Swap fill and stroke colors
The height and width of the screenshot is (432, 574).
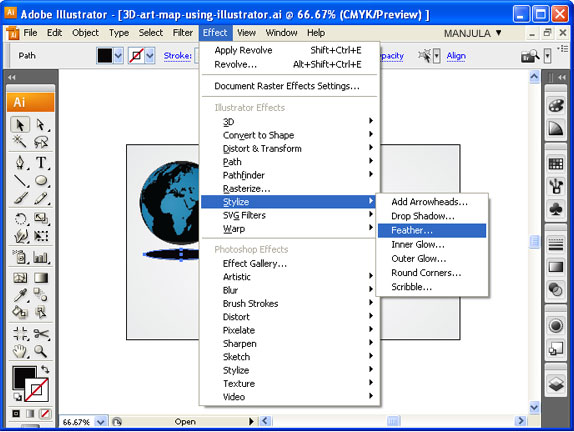[x=45, y=369]
